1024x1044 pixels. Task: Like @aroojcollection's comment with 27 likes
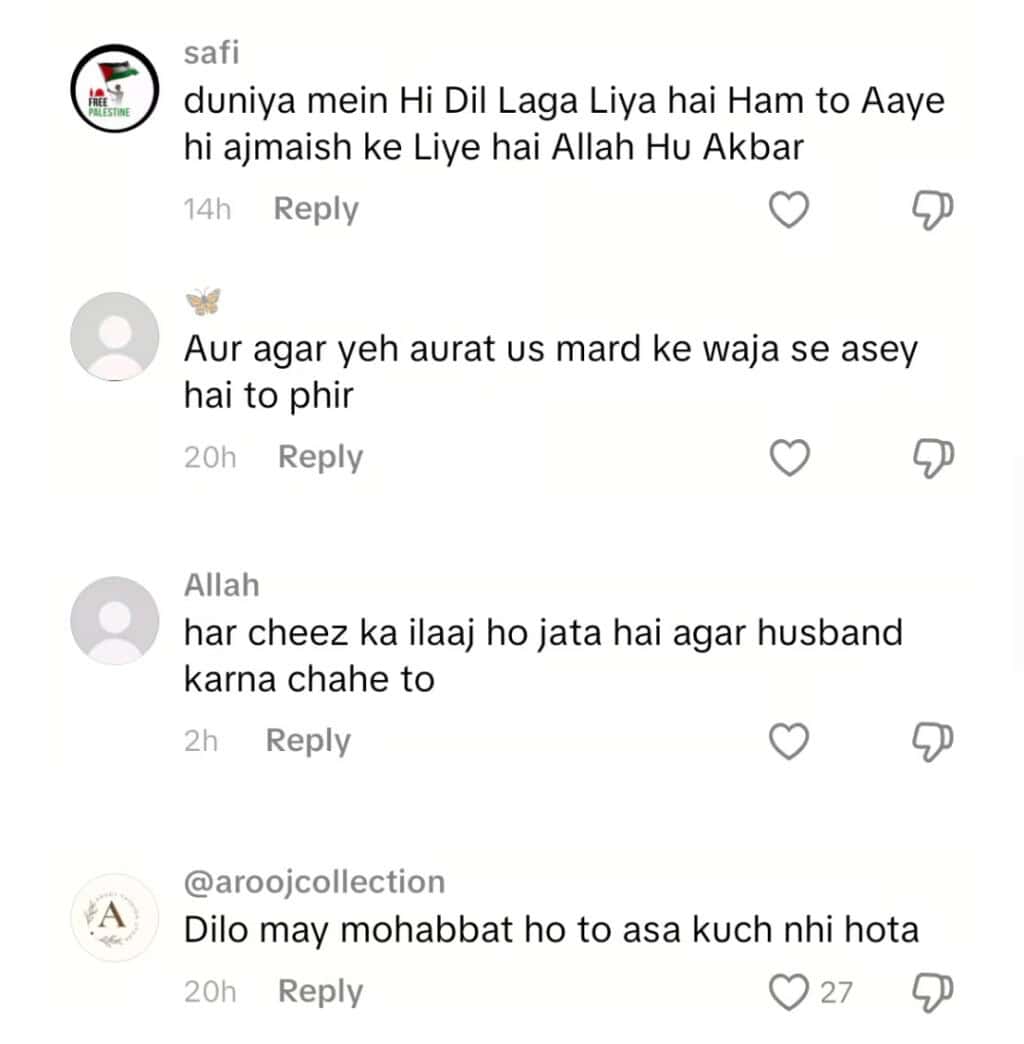point(789,992)
